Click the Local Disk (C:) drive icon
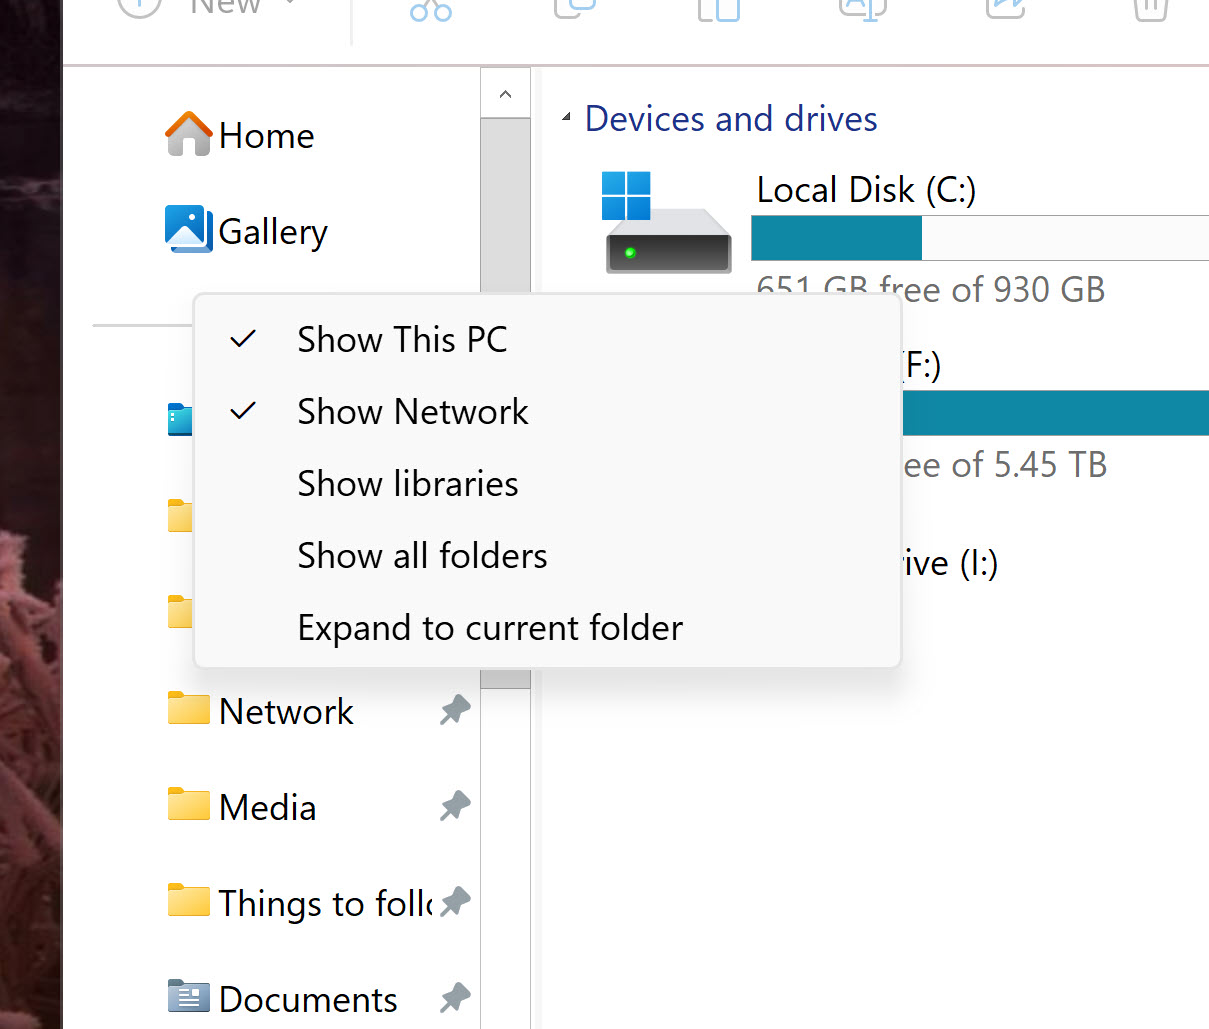1209x1029 pixels. [x=666, y=215]
